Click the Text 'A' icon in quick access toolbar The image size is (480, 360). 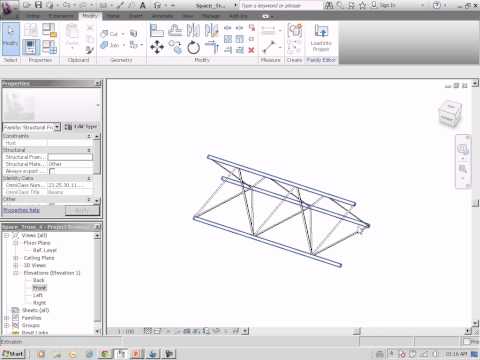(143, 5)
